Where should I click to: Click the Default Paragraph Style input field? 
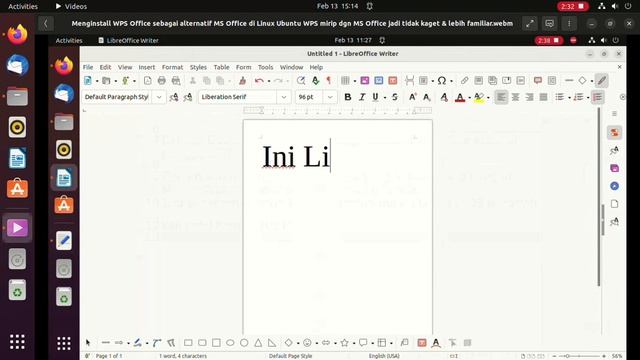(117, 97)
